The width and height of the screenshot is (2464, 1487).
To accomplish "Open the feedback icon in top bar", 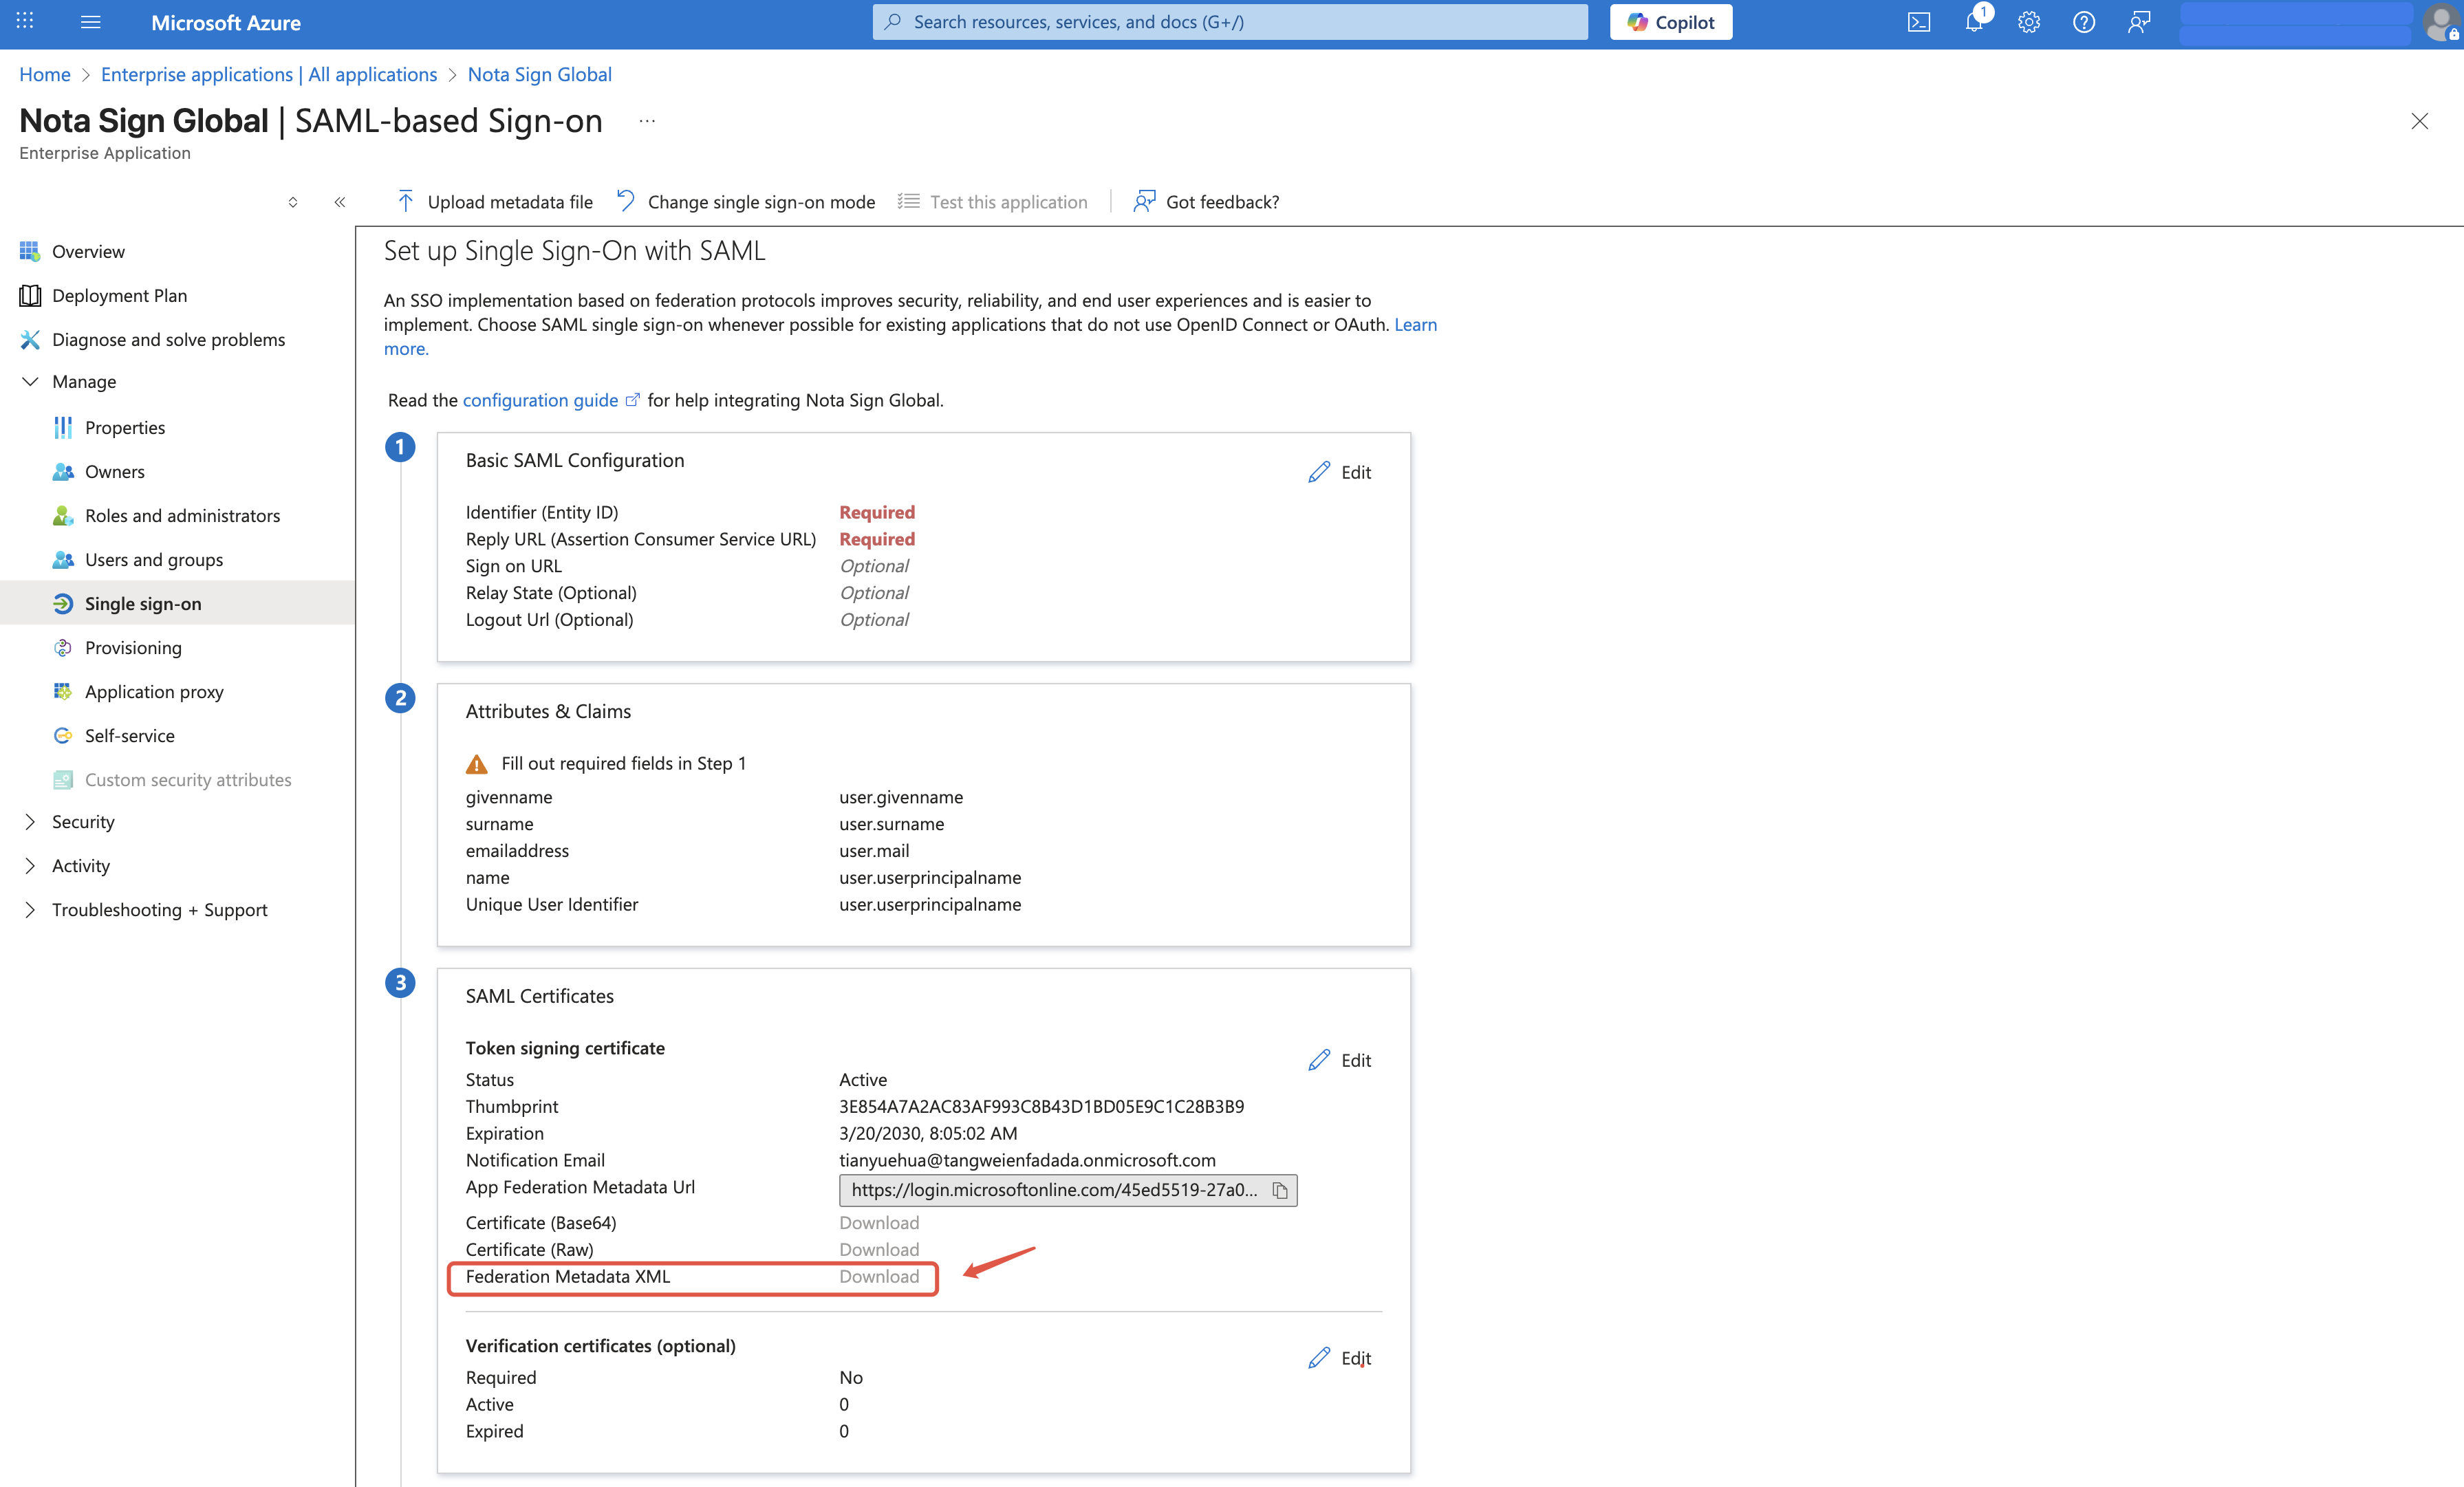I will [2139, 22].
